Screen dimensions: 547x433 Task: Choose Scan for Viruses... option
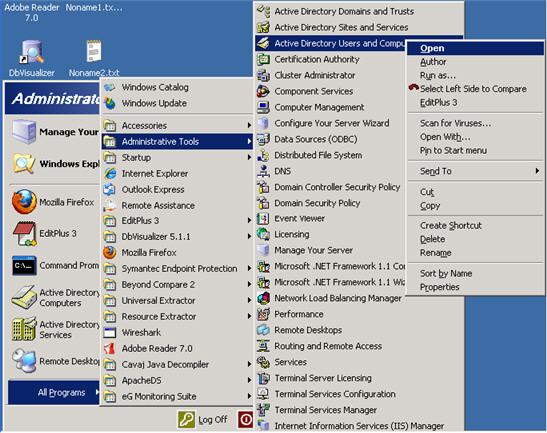click(475, 123)
